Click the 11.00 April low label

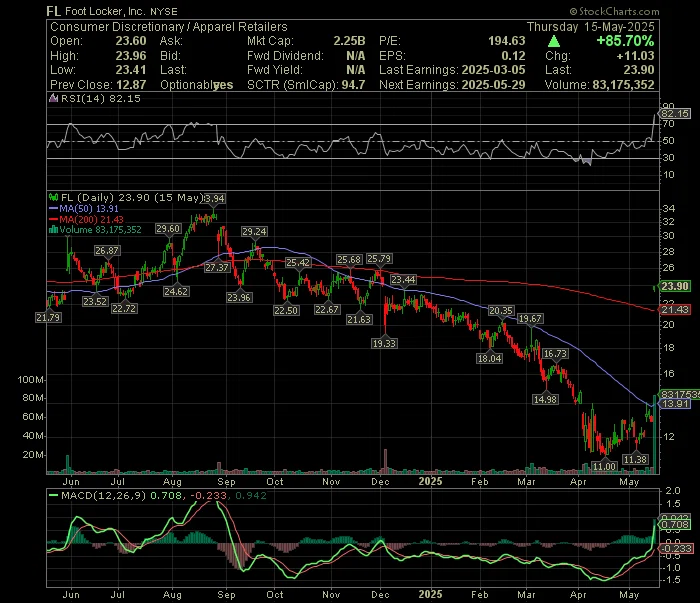604,466
